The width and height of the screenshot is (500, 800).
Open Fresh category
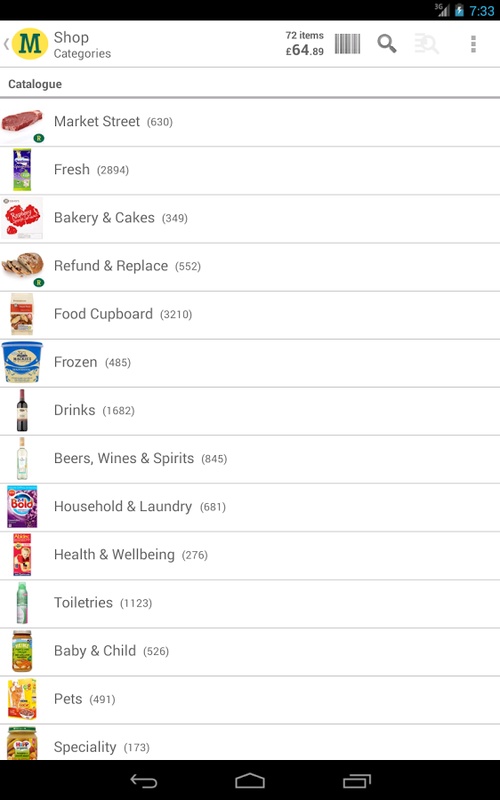point(250,170)
